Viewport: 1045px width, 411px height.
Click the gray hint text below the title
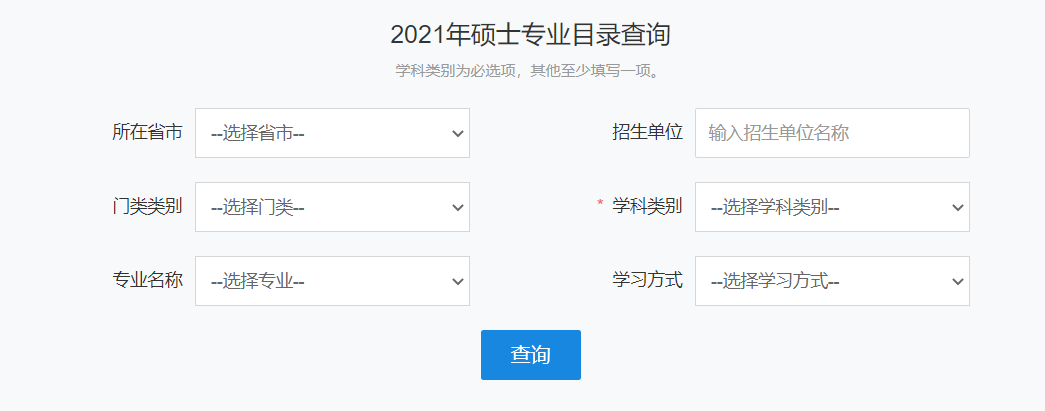530,72
